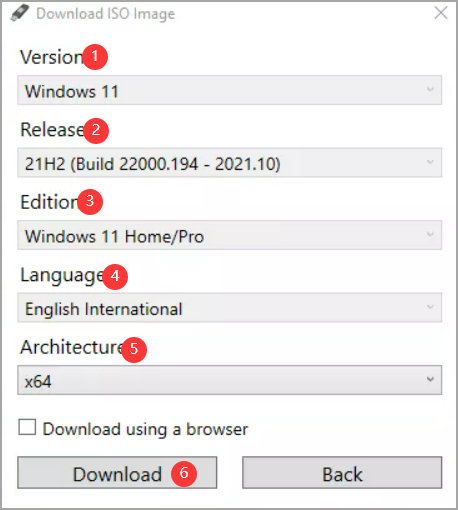Click the Download ISO Image title text
The height and width of the screenshot is (510, 458).
(106, 14)
